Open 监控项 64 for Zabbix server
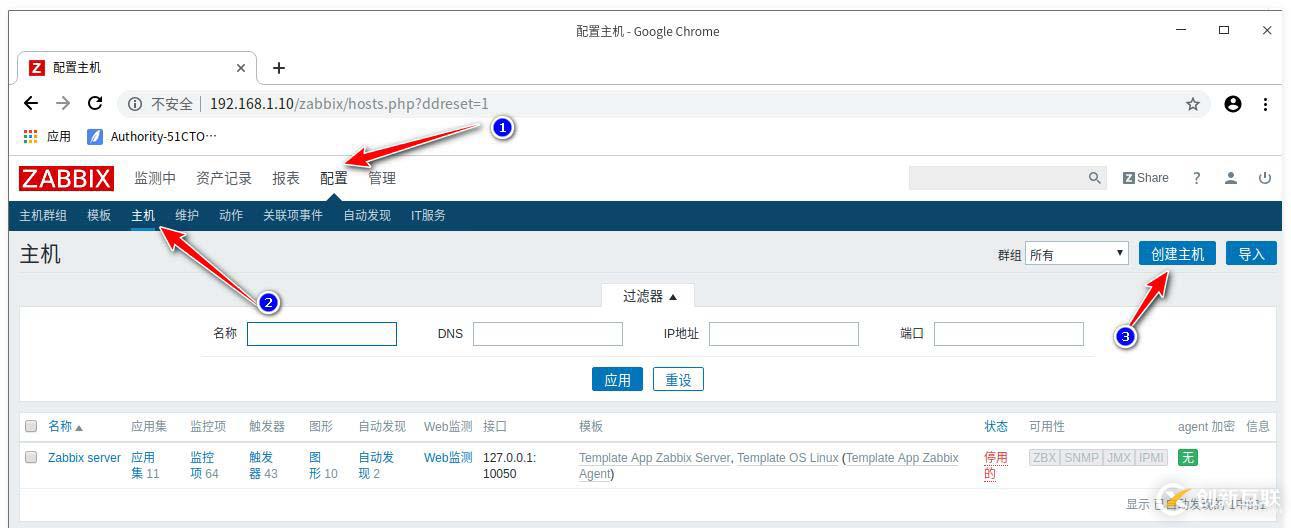Viewport: 1291px width, 528px height. [x=204, y=465]
